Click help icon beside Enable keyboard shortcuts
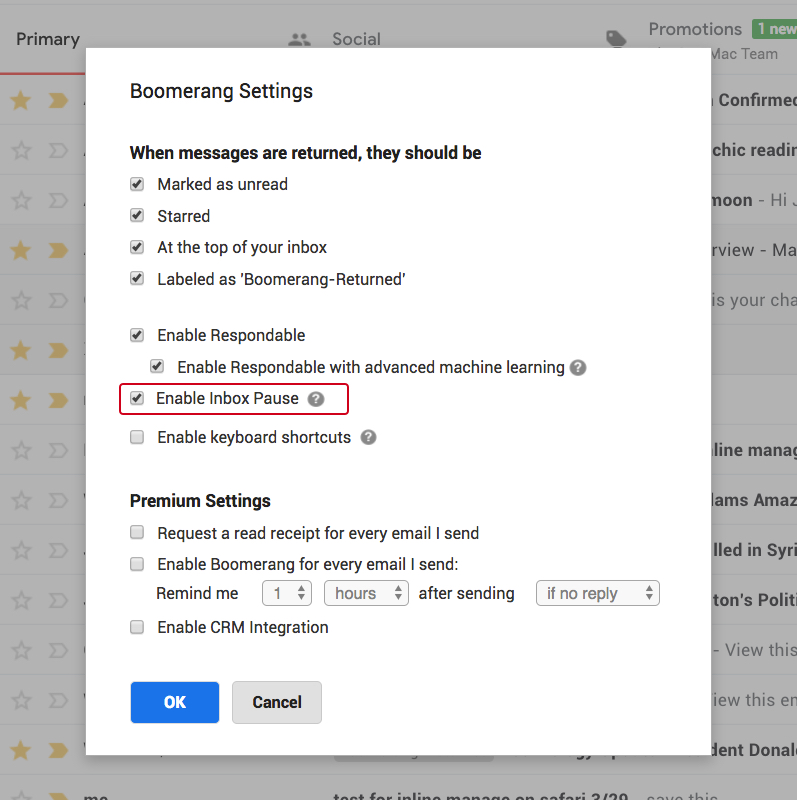797x800 pixels. coord(368,437)
